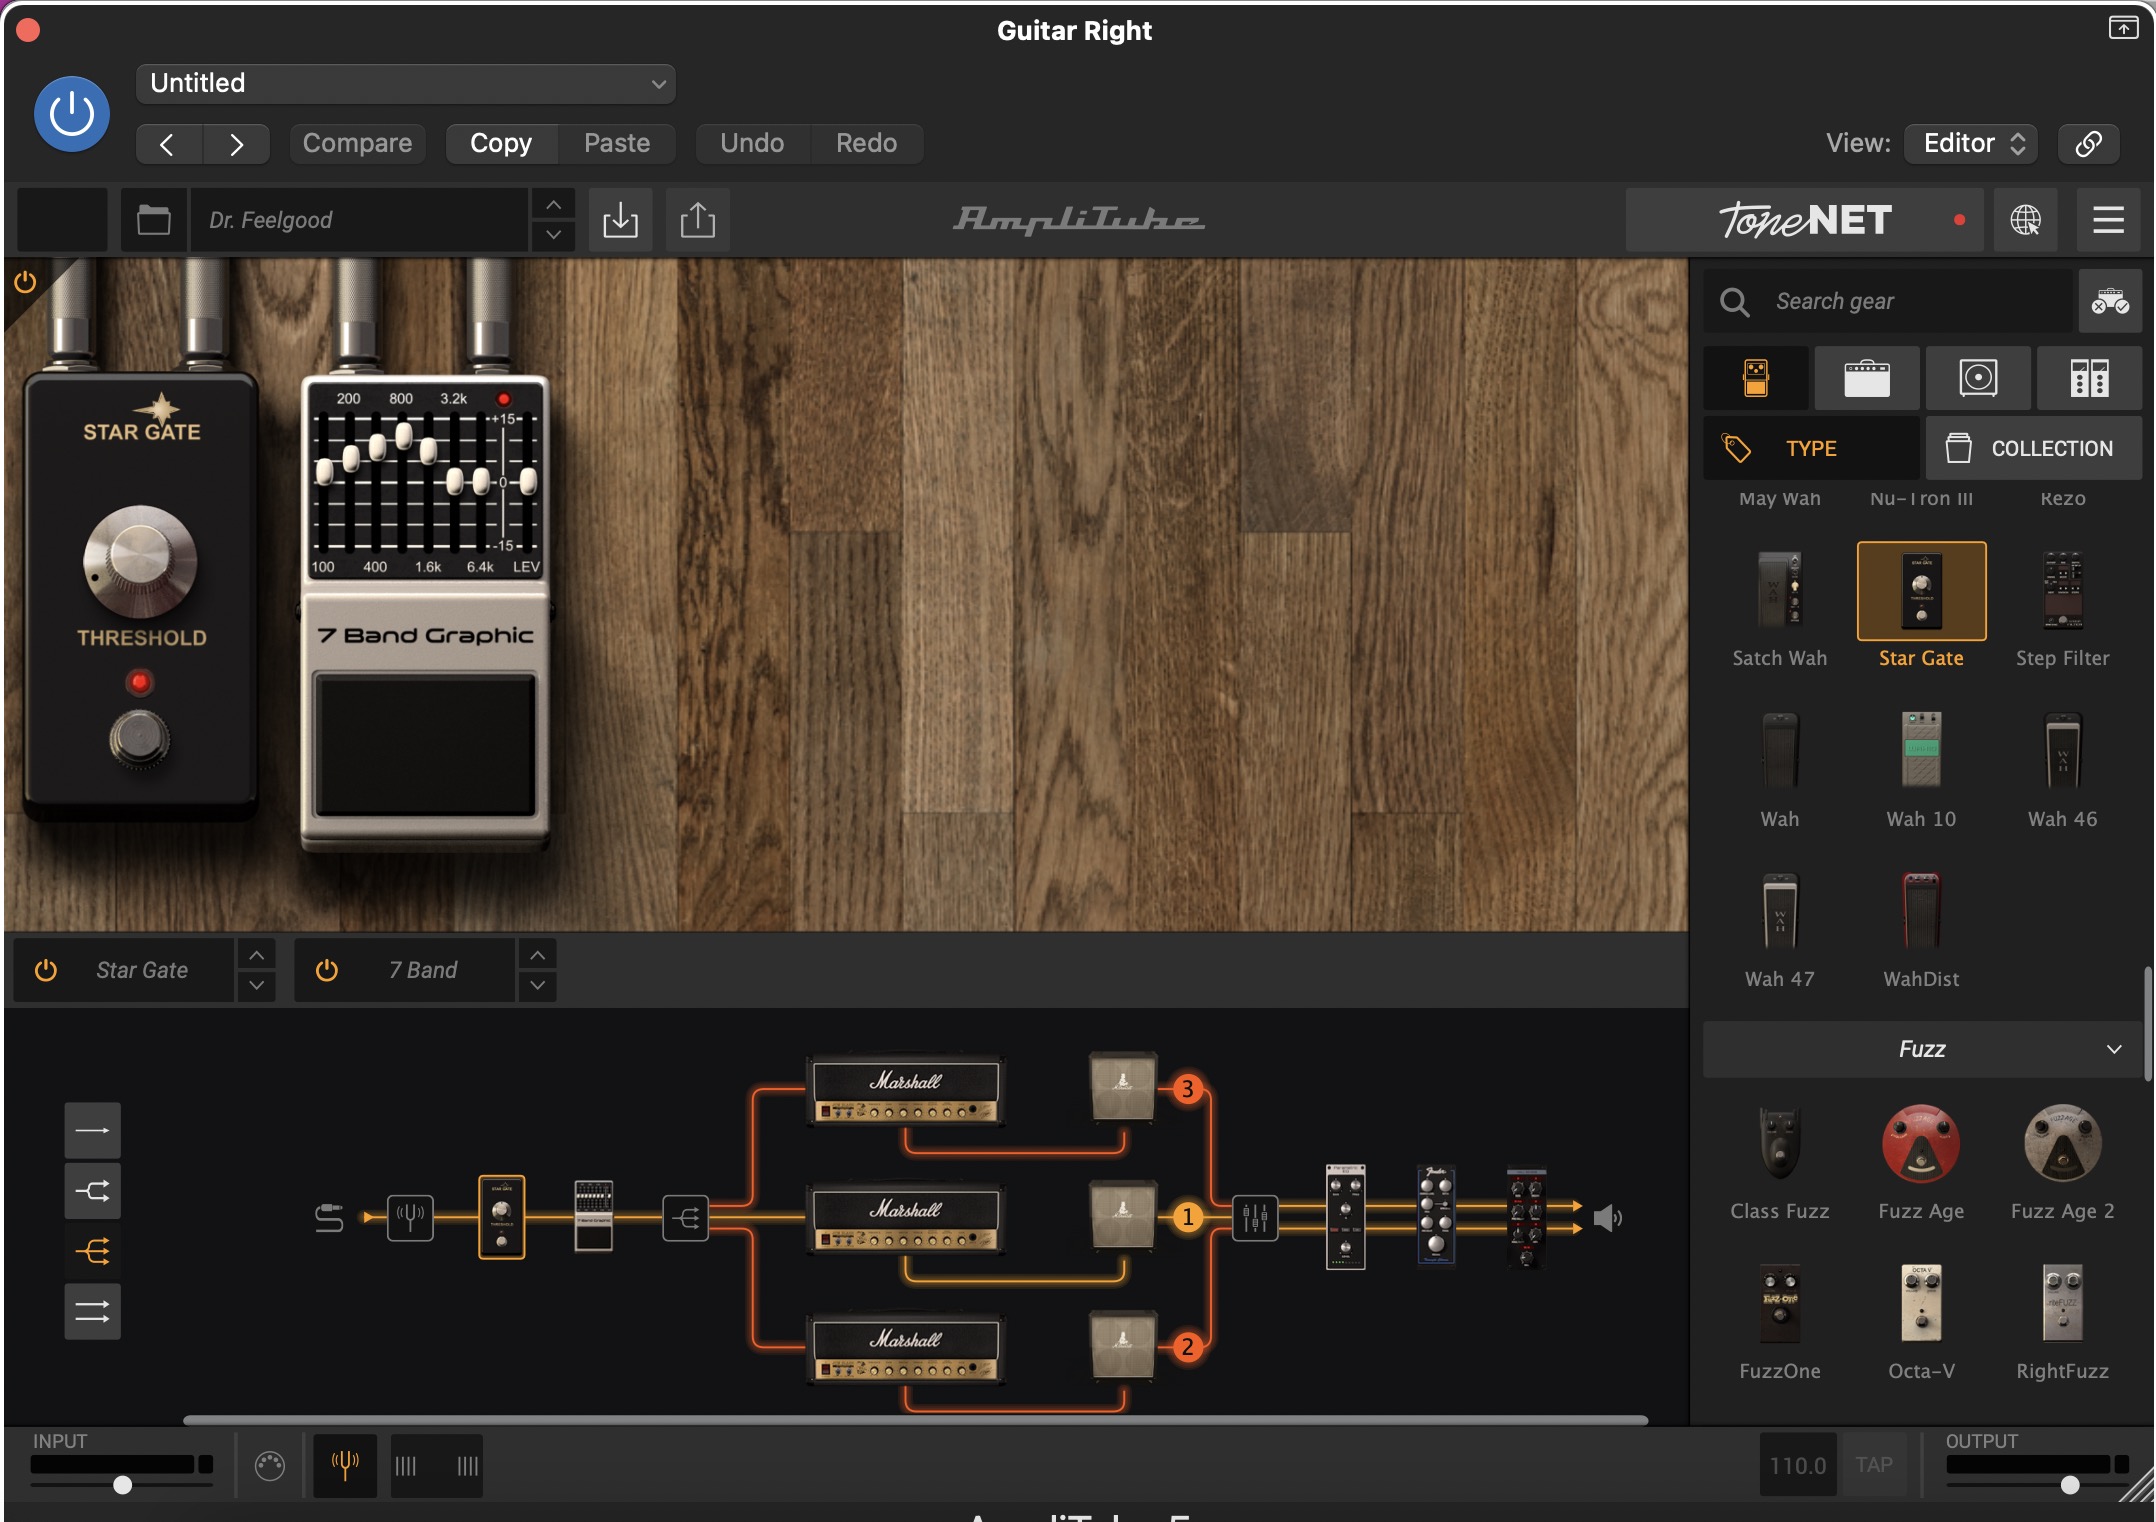Toggle the plugin power bypass button
This screenshot has width=2156, height=1522.
click(71, 115)
